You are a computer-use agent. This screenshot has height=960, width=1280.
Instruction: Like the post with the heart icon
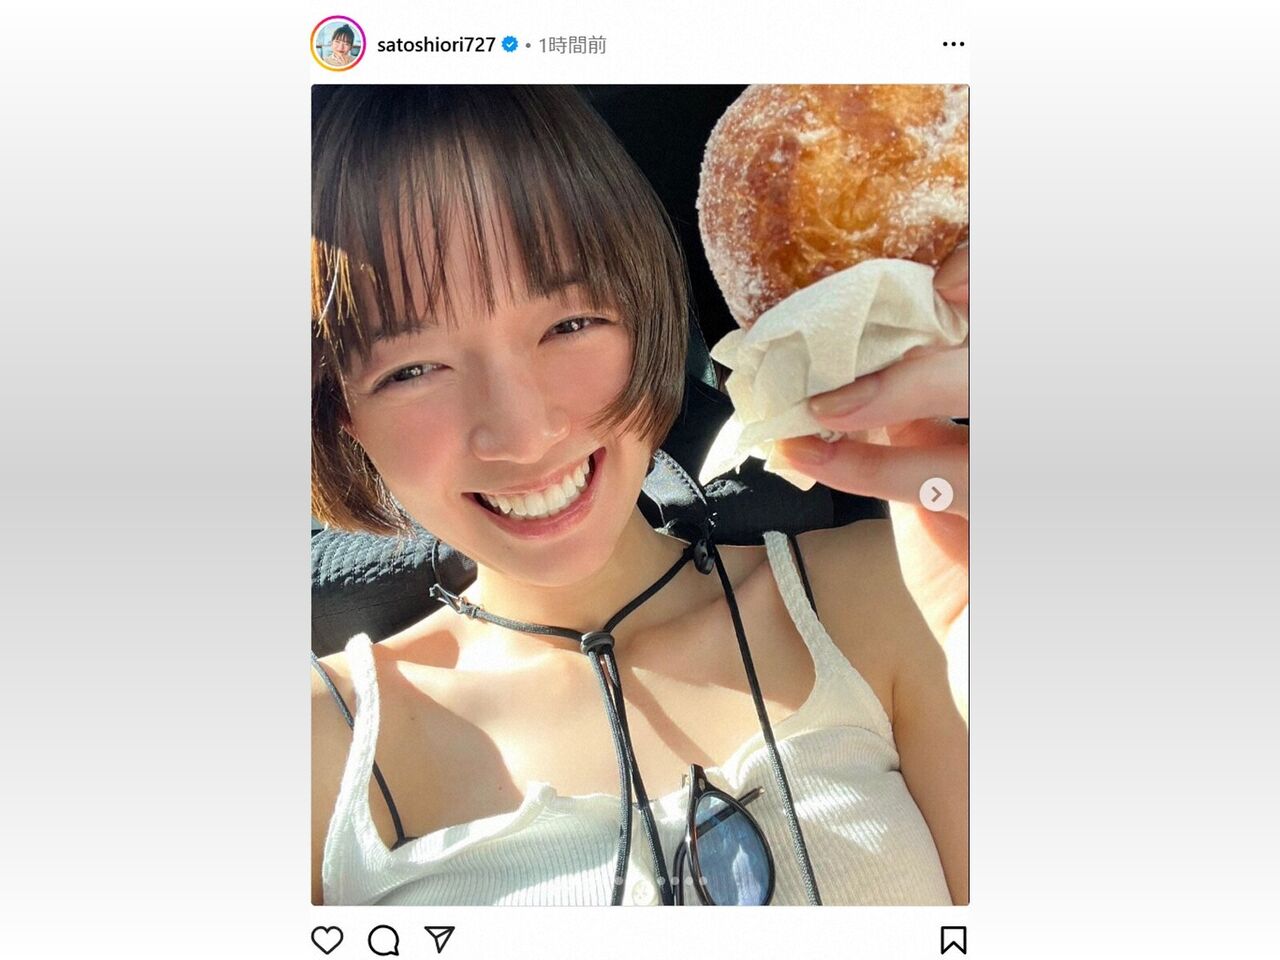tap(327, 940)
